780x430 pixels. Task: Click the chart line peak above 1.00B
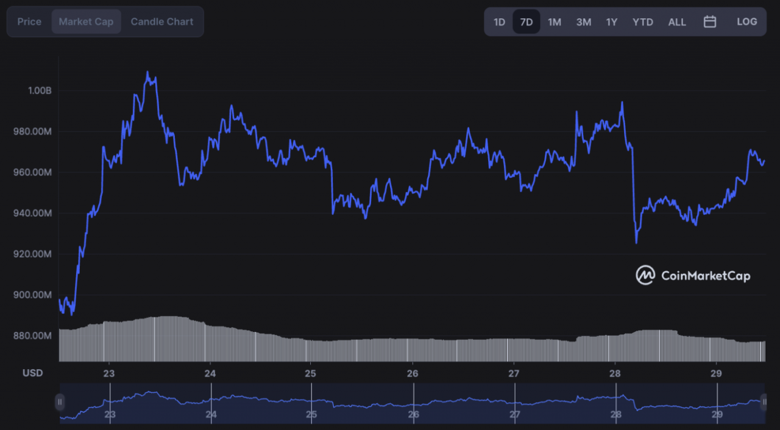click(148, 73)
